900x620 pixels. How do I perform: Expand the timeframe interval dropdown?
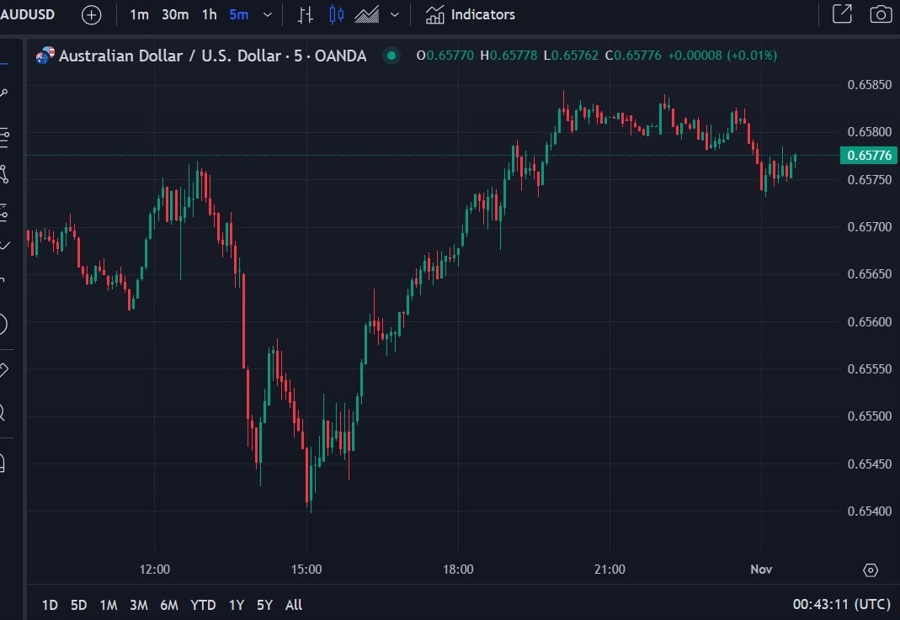click(x=267, y=15)
